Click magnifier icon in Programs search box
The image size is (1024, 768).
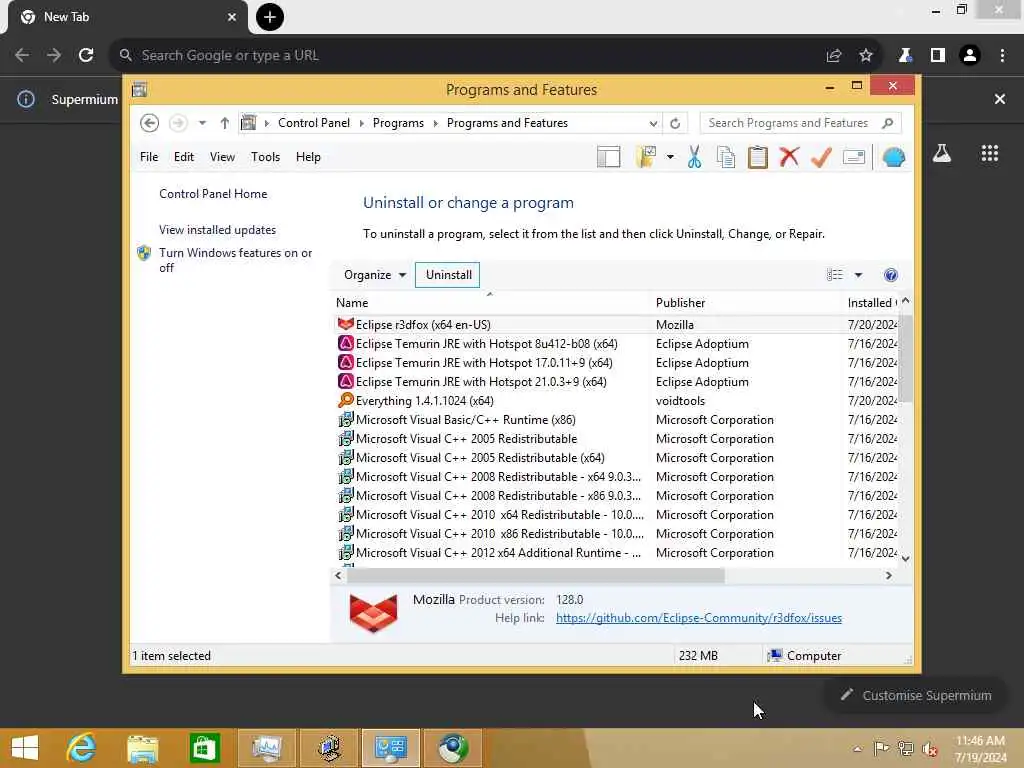click(887, 123)
